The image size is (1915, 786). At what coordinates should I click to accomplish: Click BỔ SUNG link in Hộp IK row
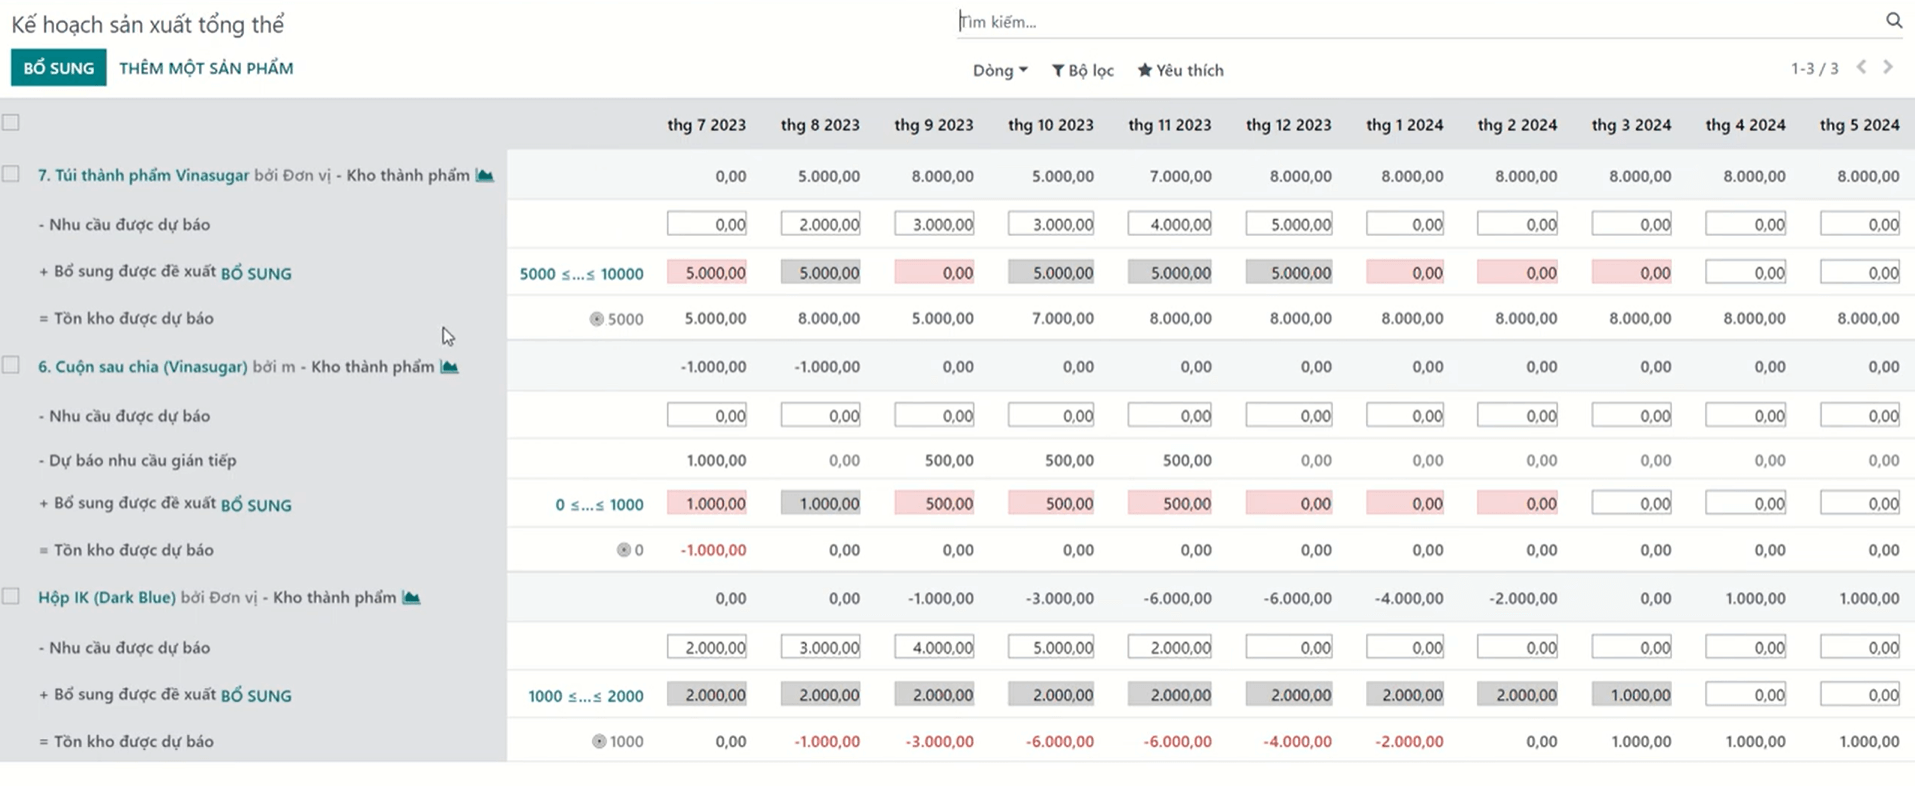(256, 696)
